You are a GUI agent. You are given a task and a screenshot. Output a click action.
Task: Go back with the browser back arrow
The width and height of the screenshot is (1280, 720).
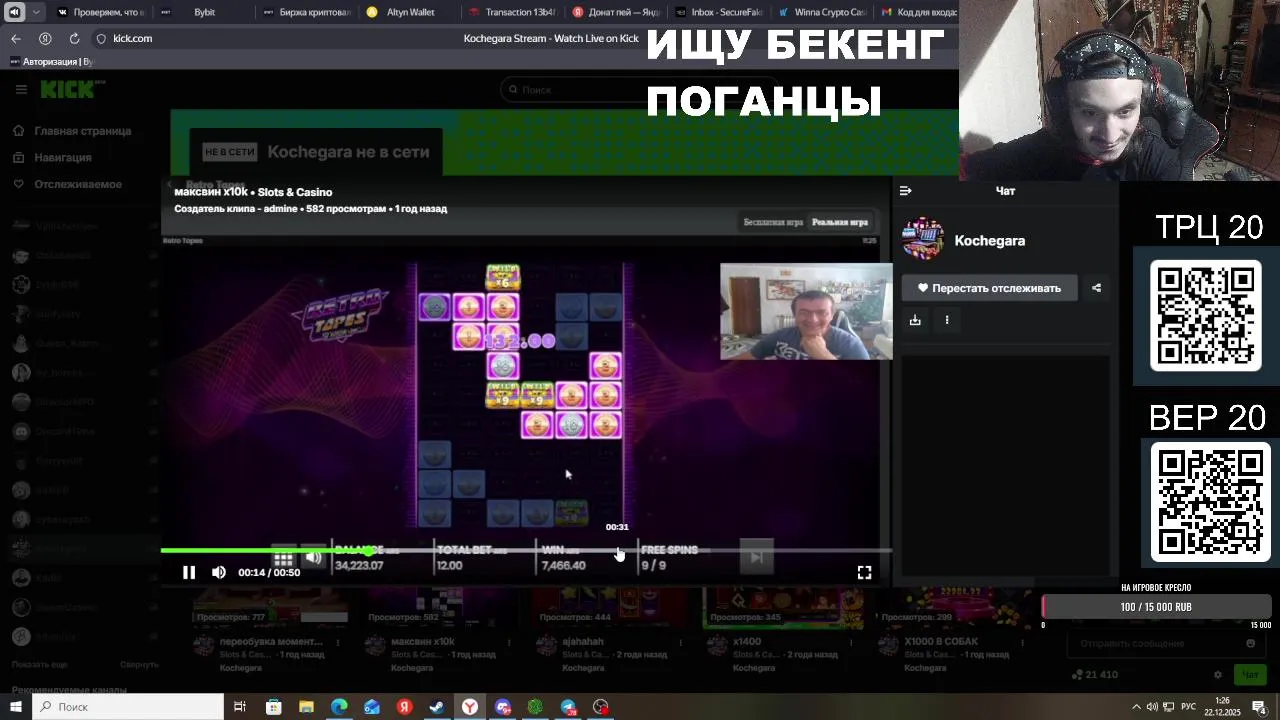tap(16, 38)
